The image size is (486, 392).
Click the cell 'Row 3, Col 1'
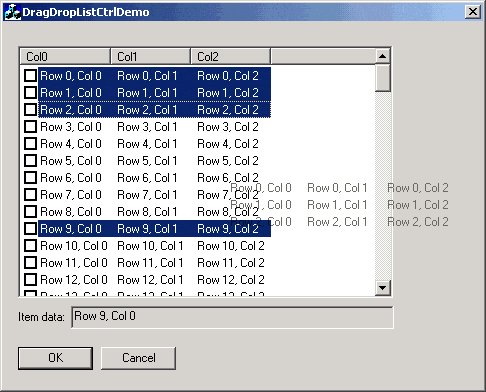pyautogui.click(x=147, y=127)
